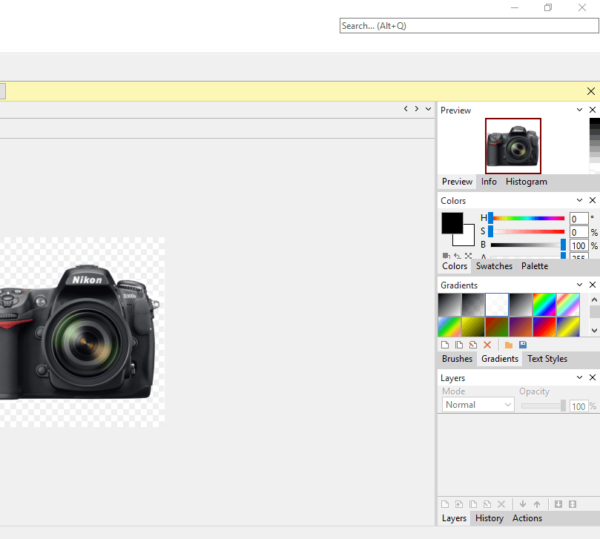Switch to the Palette tab

[x=535, y=266]
